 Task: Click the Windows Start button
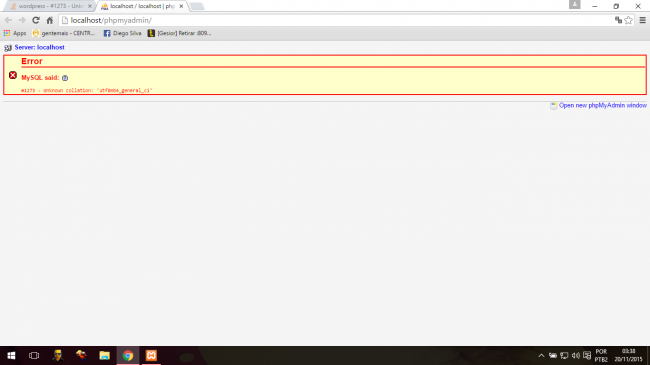(11, 355)
